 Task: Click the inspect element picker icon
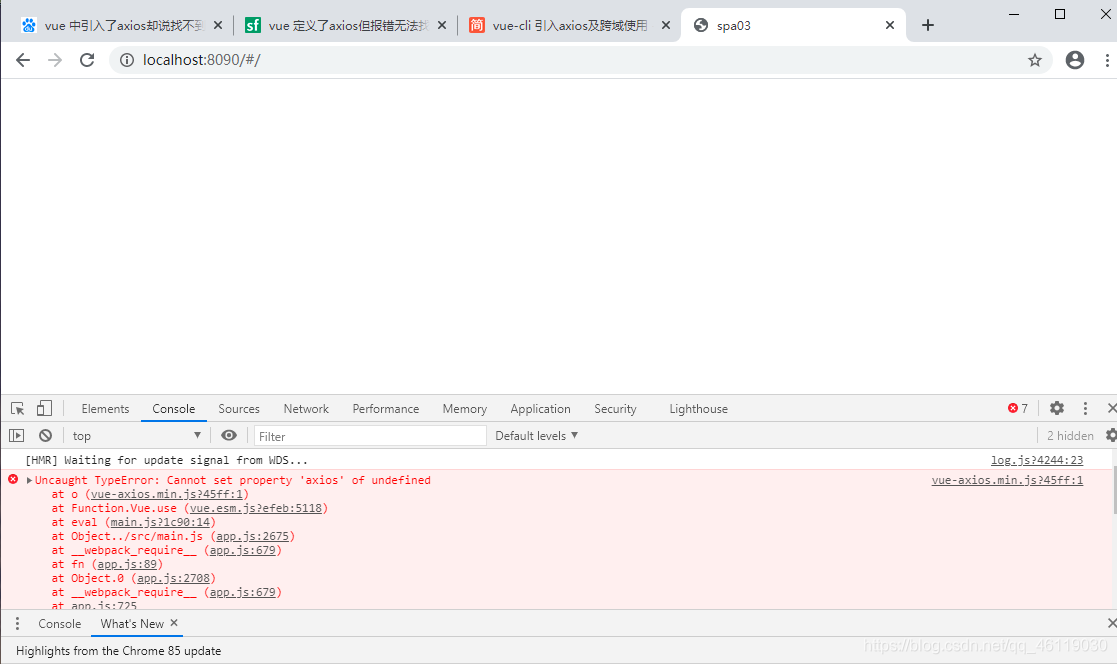point(17,409)
